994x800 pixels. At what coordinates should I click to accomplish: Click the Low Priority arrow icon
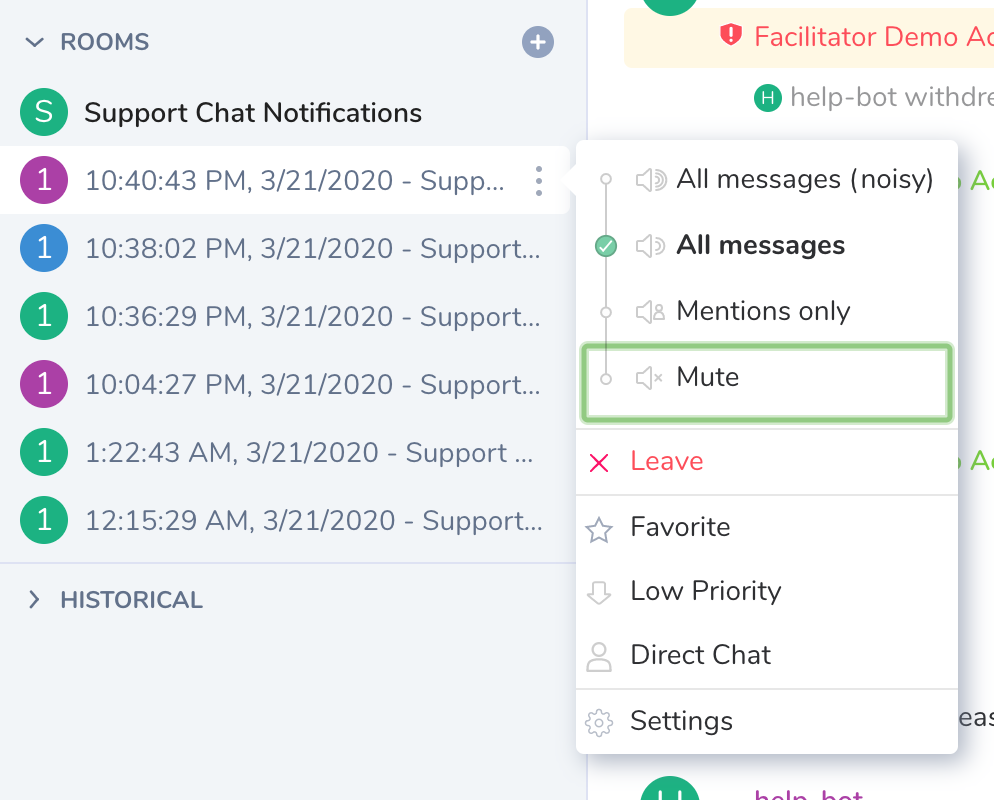click(599, 592)
